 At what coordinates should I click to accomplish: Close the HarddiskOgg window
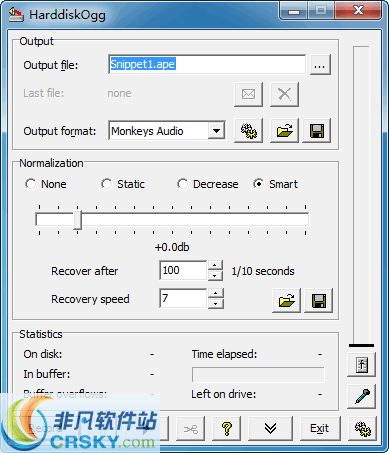(359, 11)
